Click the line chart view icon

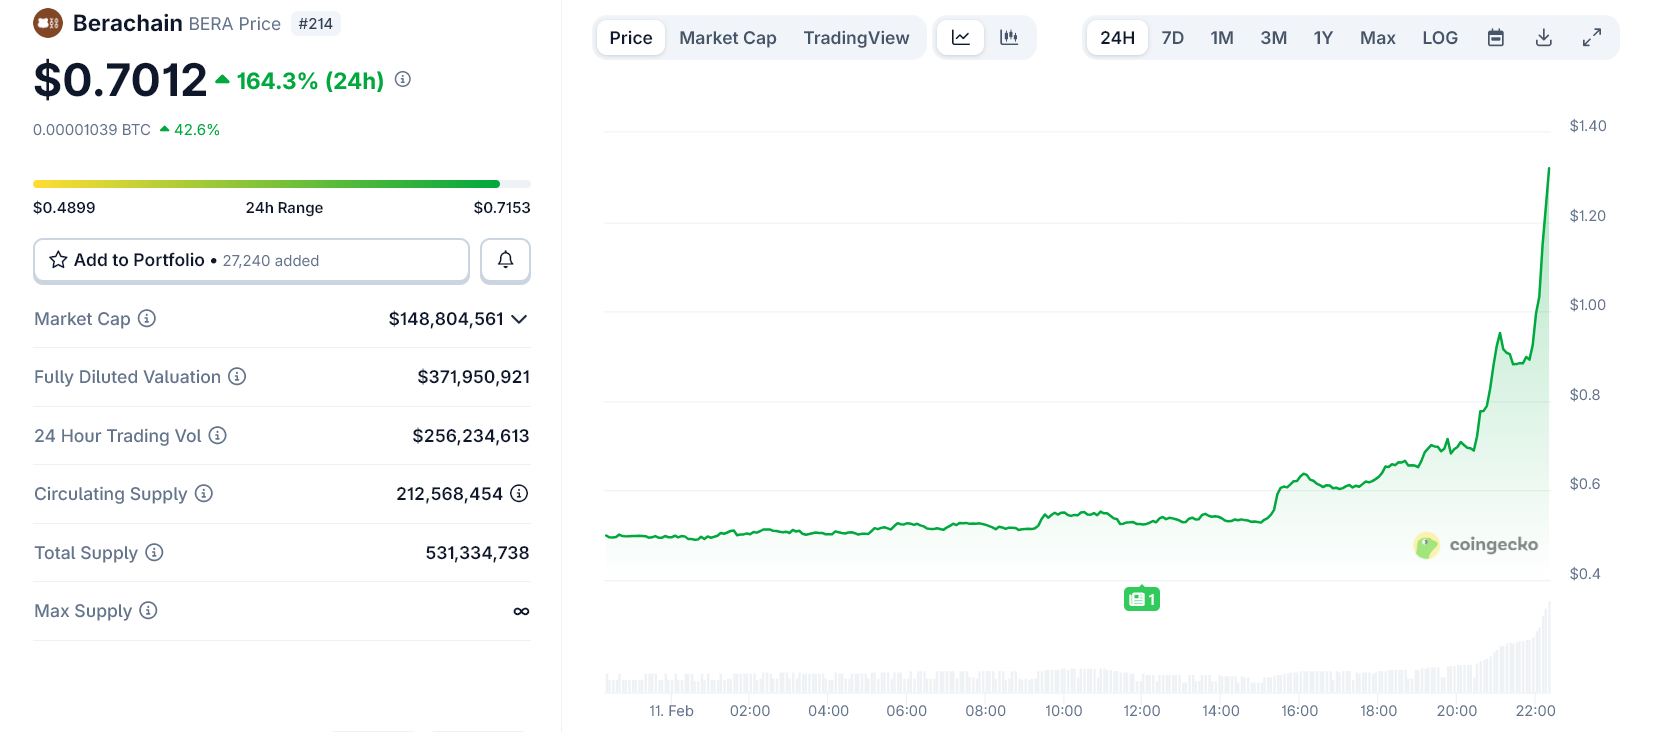click(960, 38)
